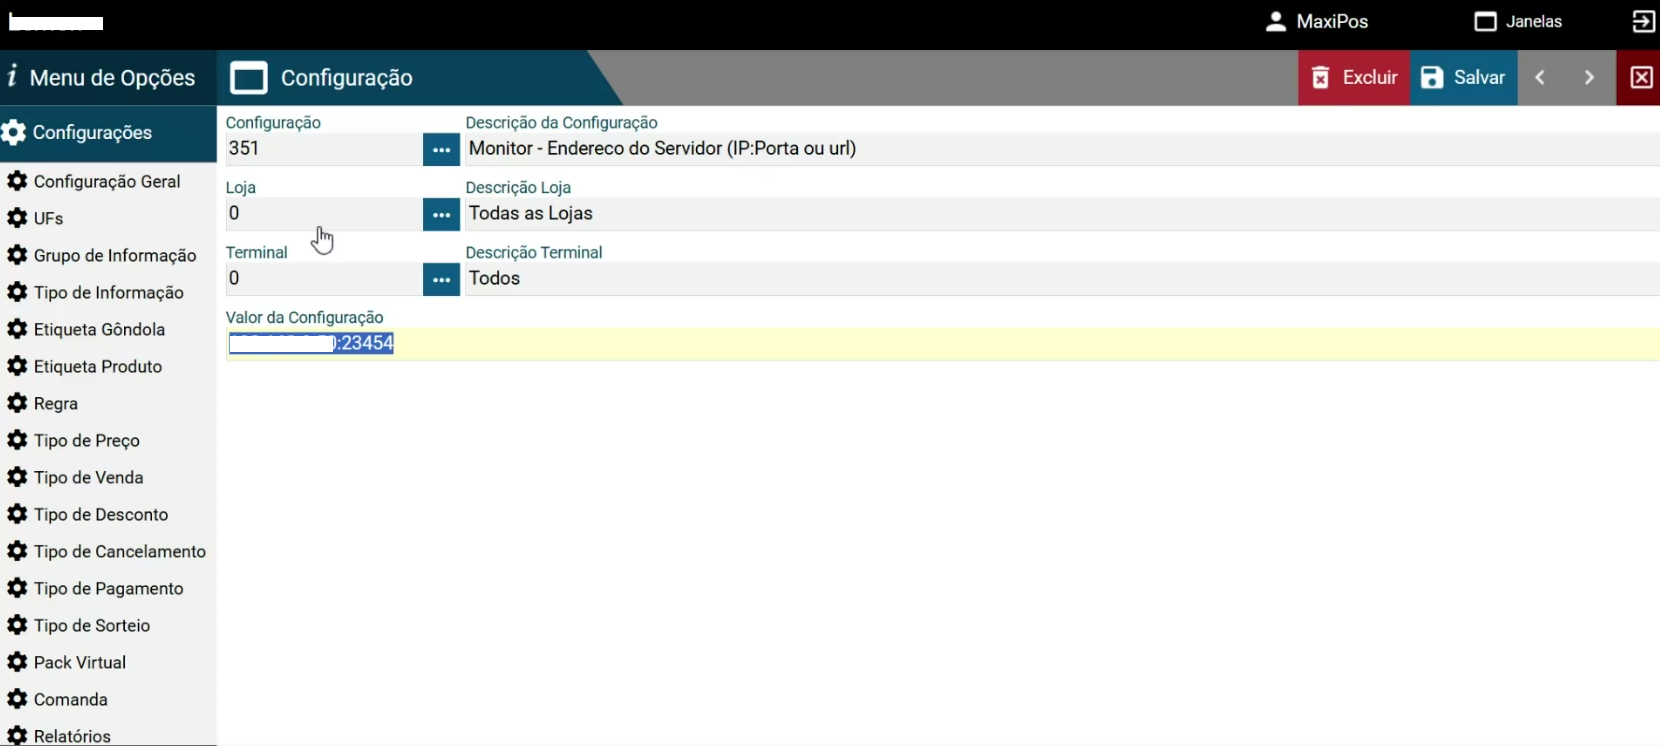Image resolution: width=1660 pixels, height=746 pixels.
Task: Click gear icon beside Pack Virtual
Action: tap(17, 662)
